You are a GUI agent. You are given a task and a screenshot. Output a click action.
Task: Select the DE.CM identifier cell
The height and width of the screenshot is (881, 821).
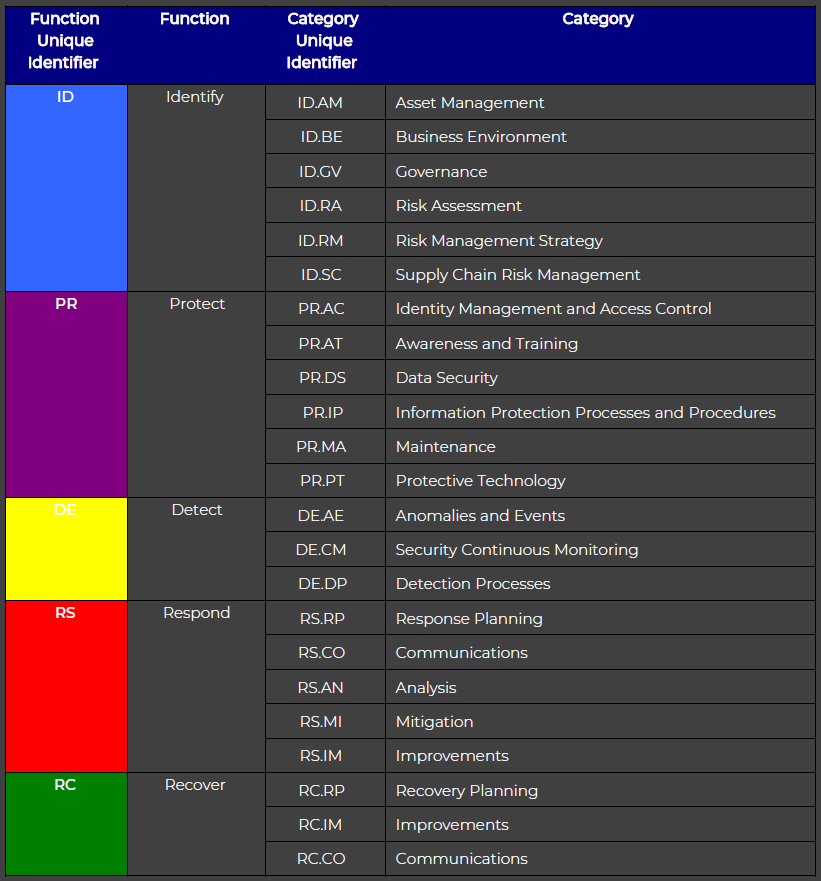click(x=325, y=550)
